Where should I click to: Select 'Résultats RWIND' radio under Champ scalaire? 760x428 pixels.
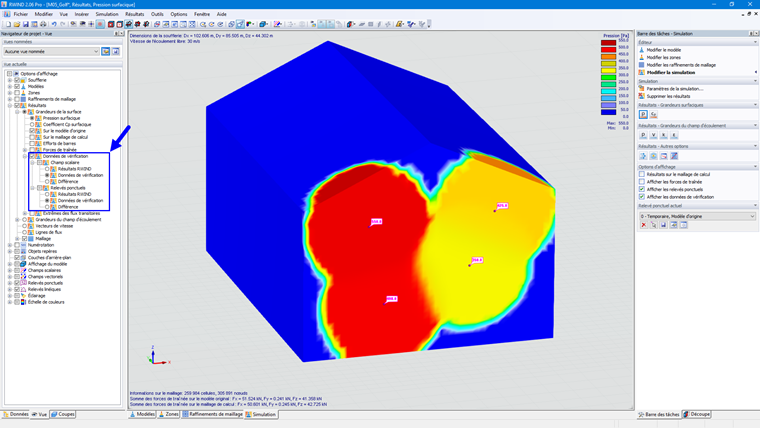[x=47, y=169]
